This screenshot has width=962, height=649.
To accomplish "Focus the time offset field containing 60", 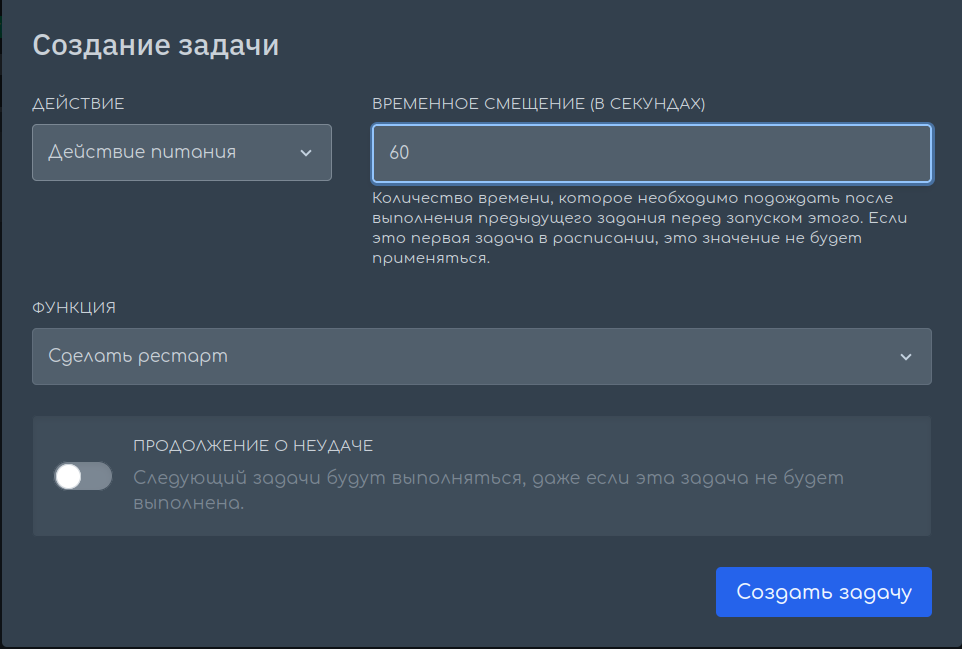I will pyautogui.click(x=652, y=153).
